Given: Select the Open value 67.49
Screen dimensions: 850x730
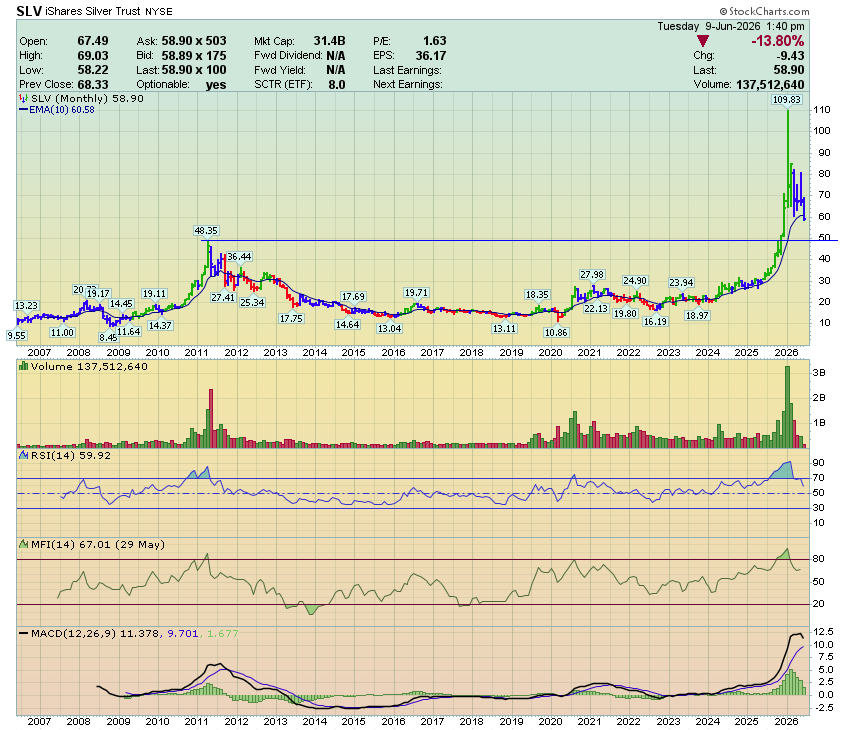Looking at the screenshot, I should pyautogui.click(x=93, y=41).
